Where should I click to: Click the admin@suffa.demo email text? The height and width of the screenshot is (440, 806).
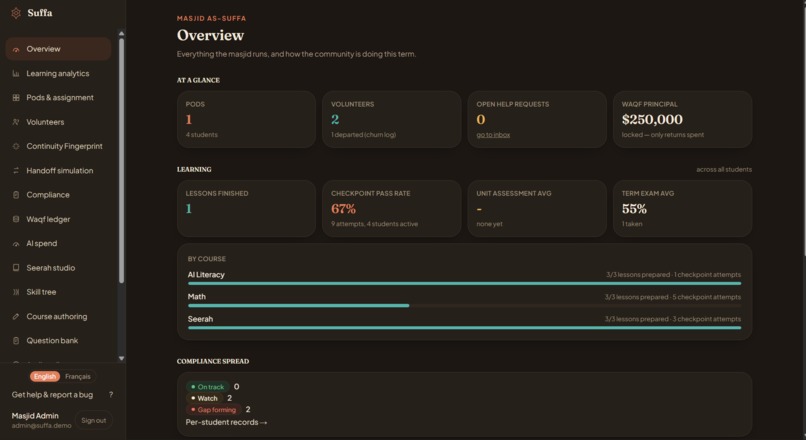click(41, 426)
